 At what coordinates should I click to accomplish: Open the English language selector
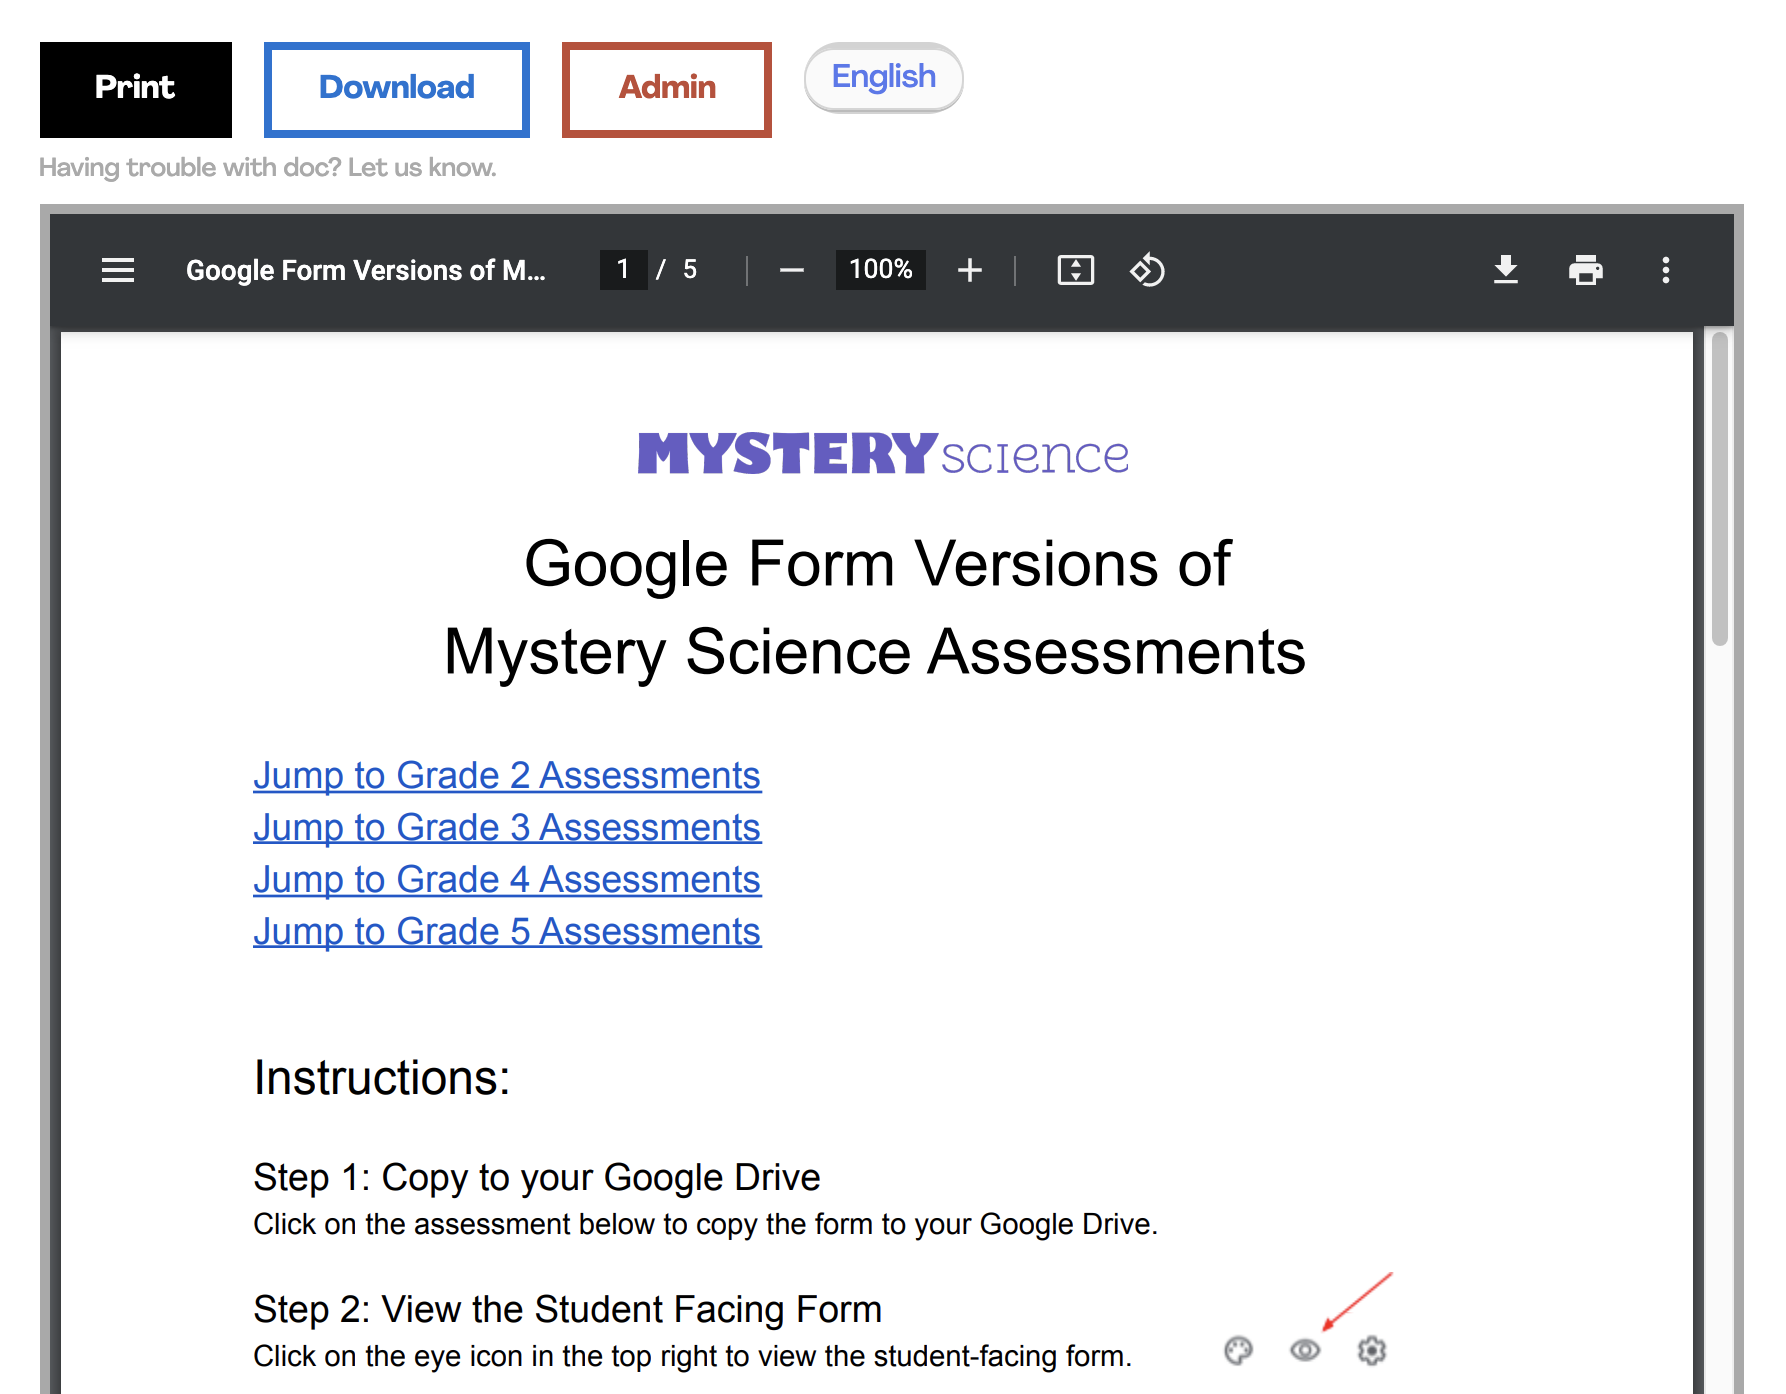(x=884, y=77)
